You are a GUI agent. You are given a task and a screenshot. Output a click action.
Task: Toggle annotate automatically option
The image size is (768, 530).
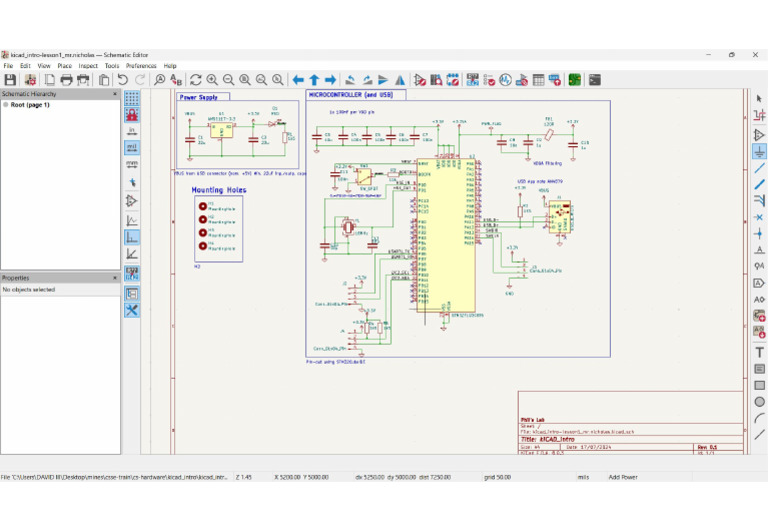coord(132,273)
